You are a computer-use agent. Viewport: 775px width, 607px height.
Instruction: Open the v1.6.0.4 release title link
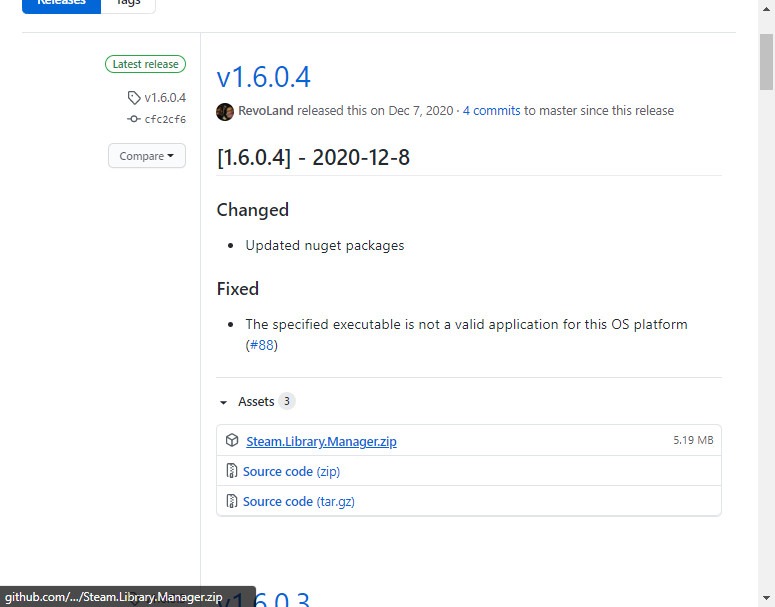point(263,77)
